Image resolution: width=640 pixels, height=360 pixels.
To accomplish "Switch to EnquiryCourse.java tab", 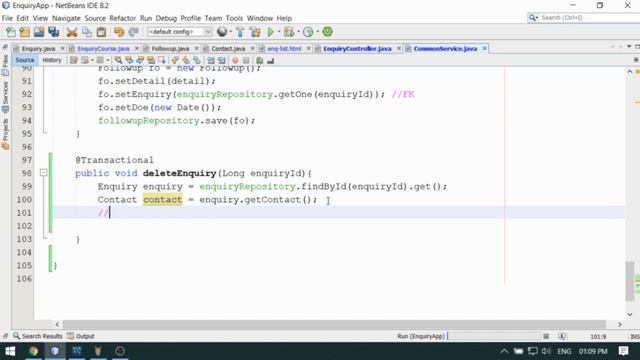I will pos(103,49).
